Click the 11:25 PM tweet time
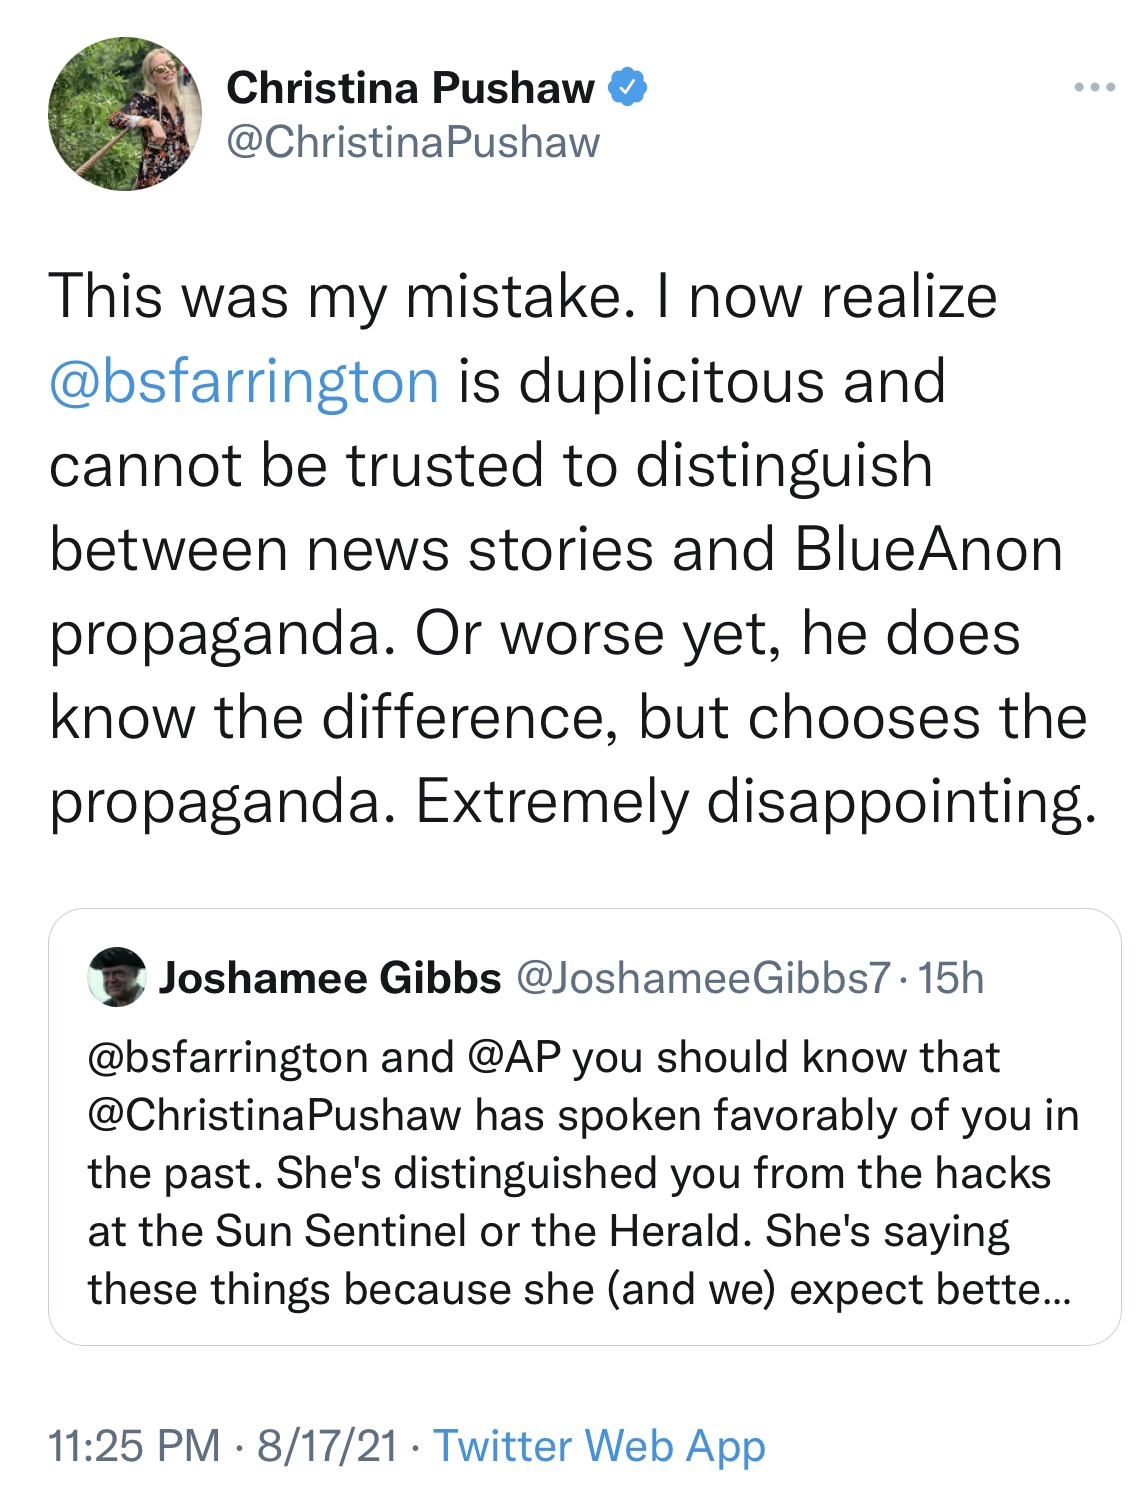The width and height of the screenshot is (1148, 1486). coord(134,1446)
